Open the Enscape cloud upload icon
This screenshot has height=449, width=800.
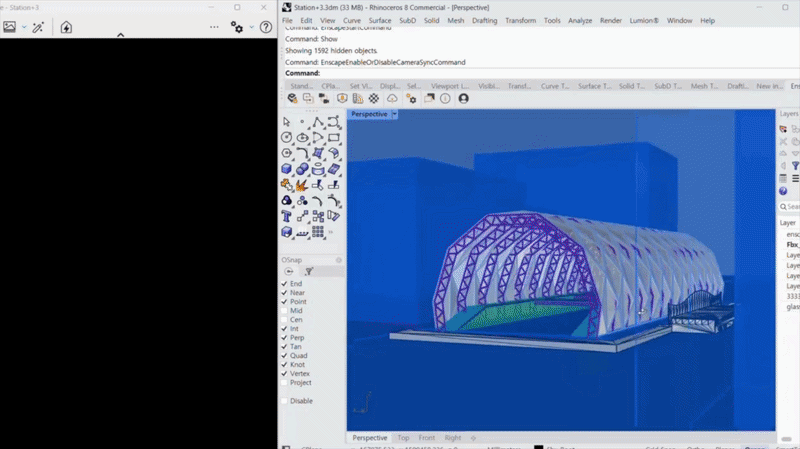(x=392, y=98)
